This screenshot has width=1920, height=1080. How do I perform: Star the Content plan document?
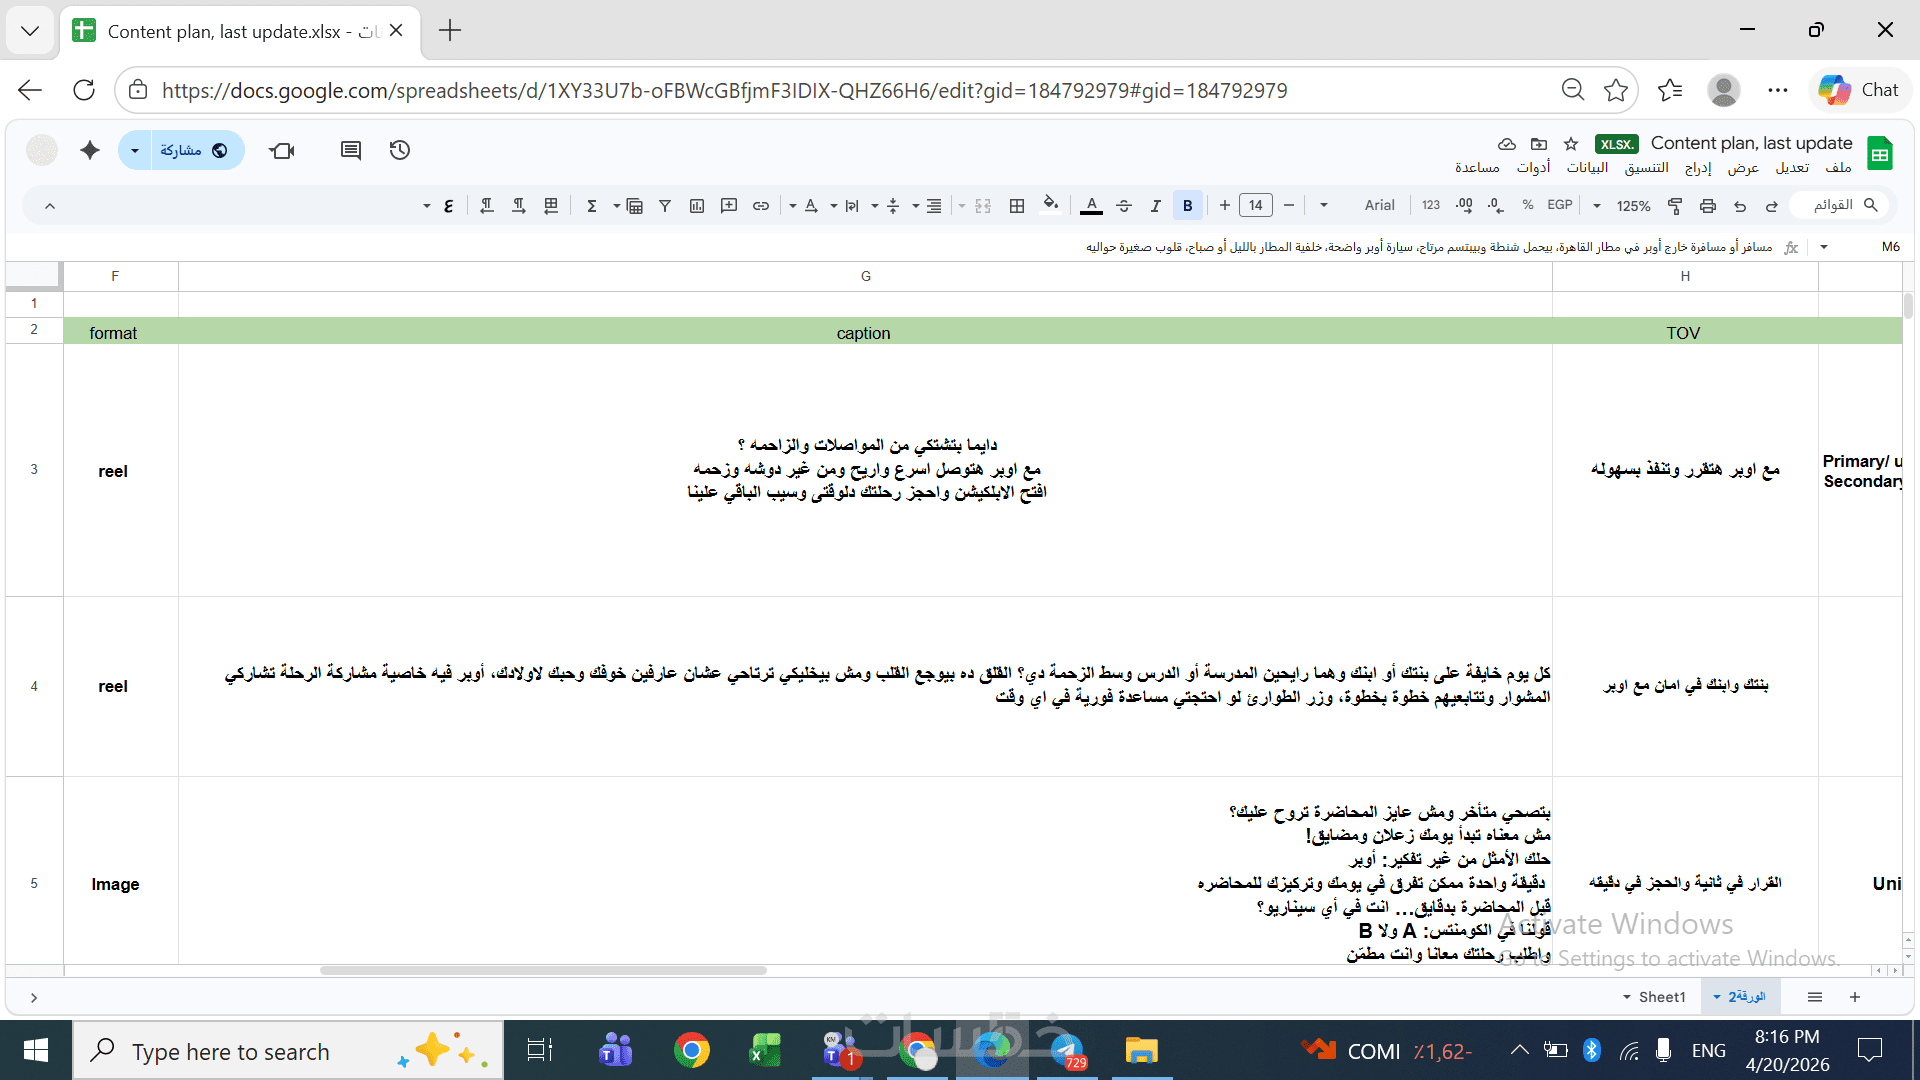pyautogui.click(x=1571, y=144)
